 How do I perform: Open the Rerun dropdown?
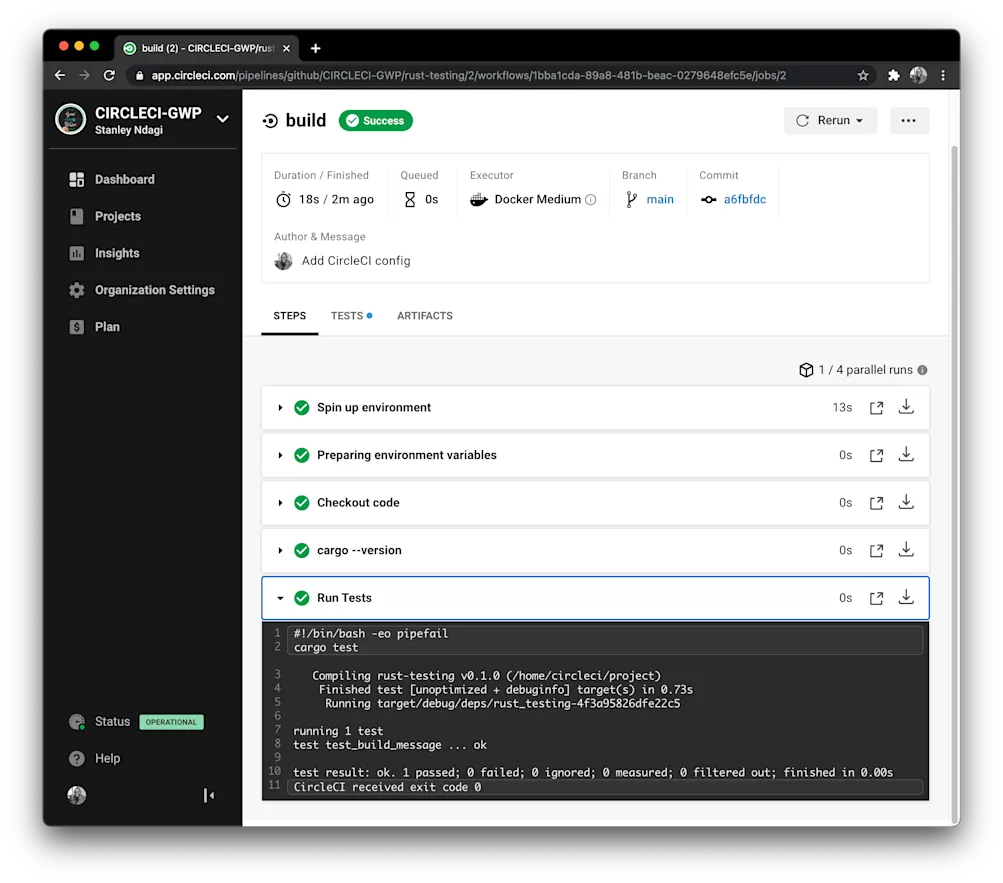[830, 120]
